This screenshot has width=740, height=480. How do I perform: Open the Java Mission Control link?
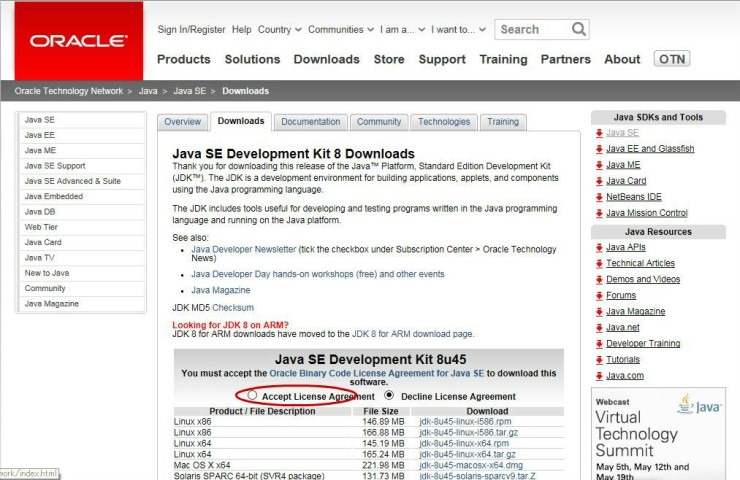tap(647, 213)
